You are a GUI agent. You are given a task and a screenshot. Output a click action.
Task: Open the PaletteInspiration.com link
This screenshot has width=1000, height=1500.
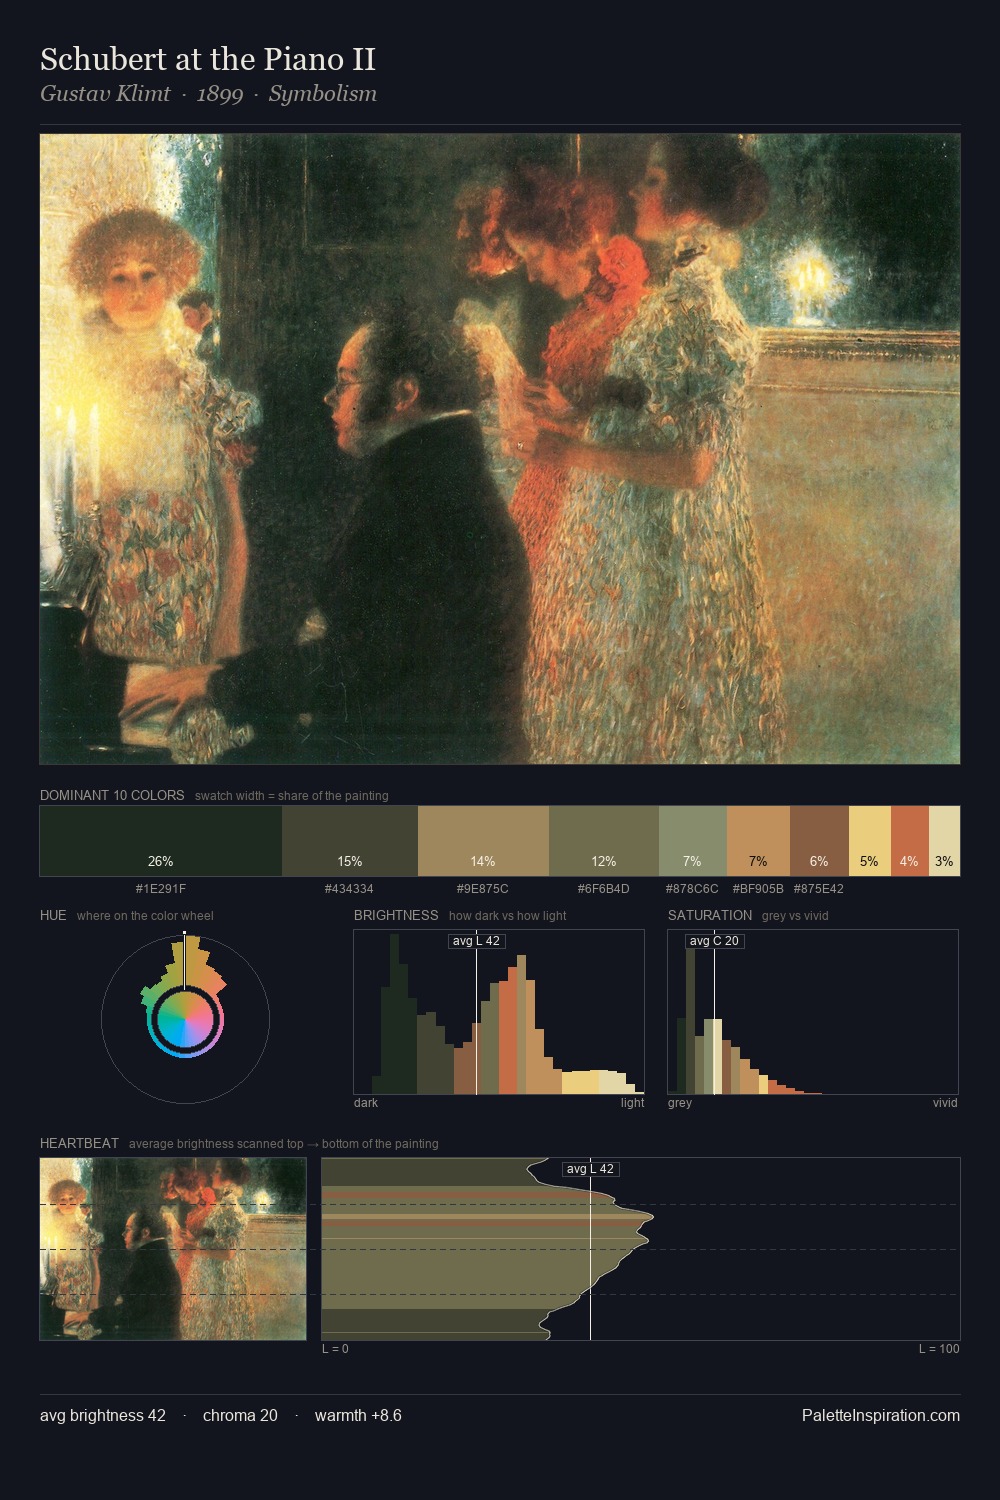coord(881,1415)
